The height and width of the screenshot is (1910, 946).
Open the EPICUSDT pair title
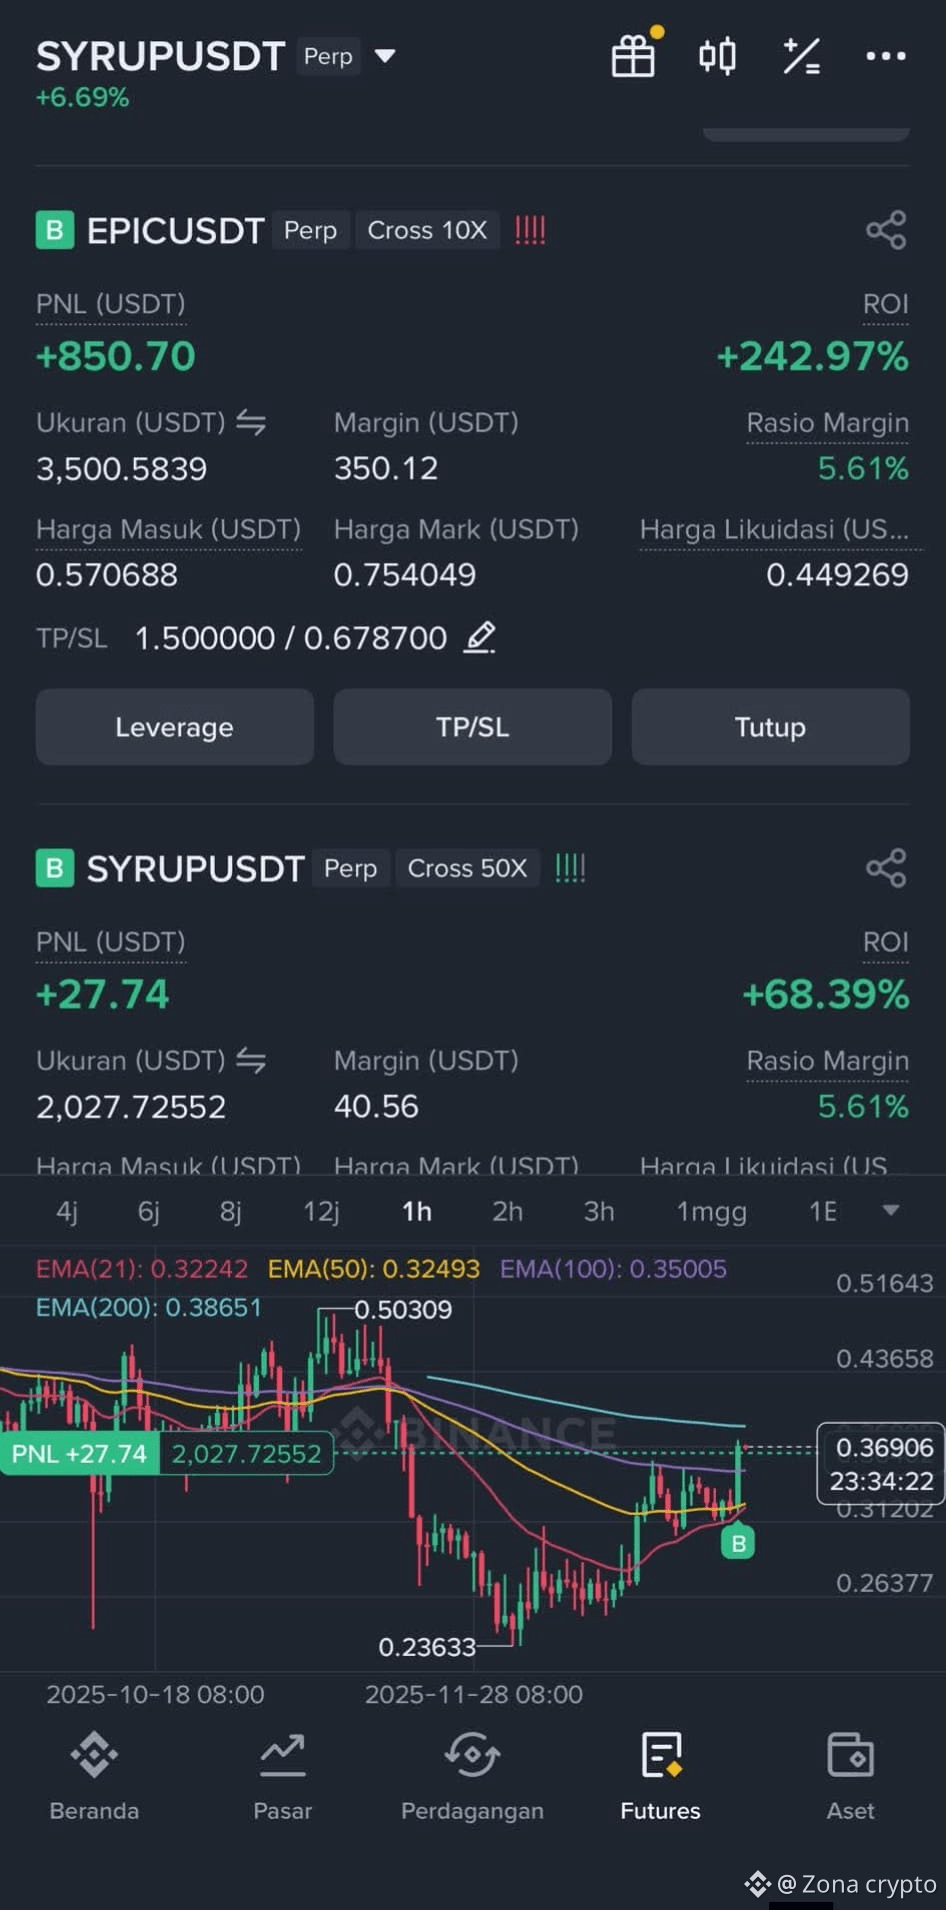175,231
